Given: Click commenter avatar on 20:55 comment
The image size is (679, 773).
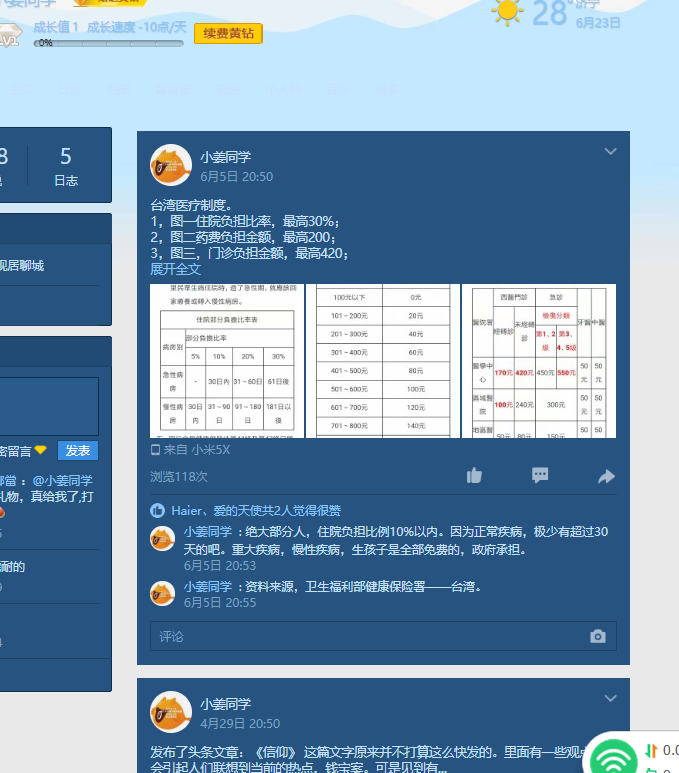Looking at the screenshot, I should (x=162, y=594).
